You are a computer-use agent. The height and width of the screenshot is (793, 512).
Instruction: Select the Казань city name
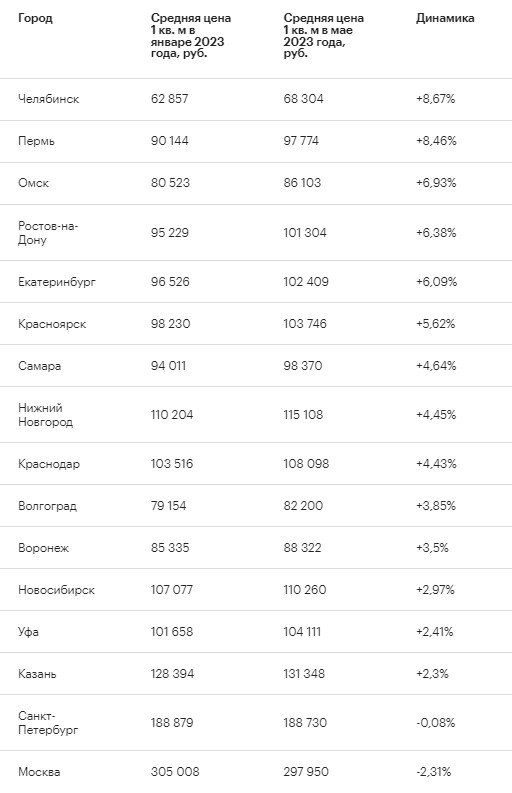click(37, 674)
